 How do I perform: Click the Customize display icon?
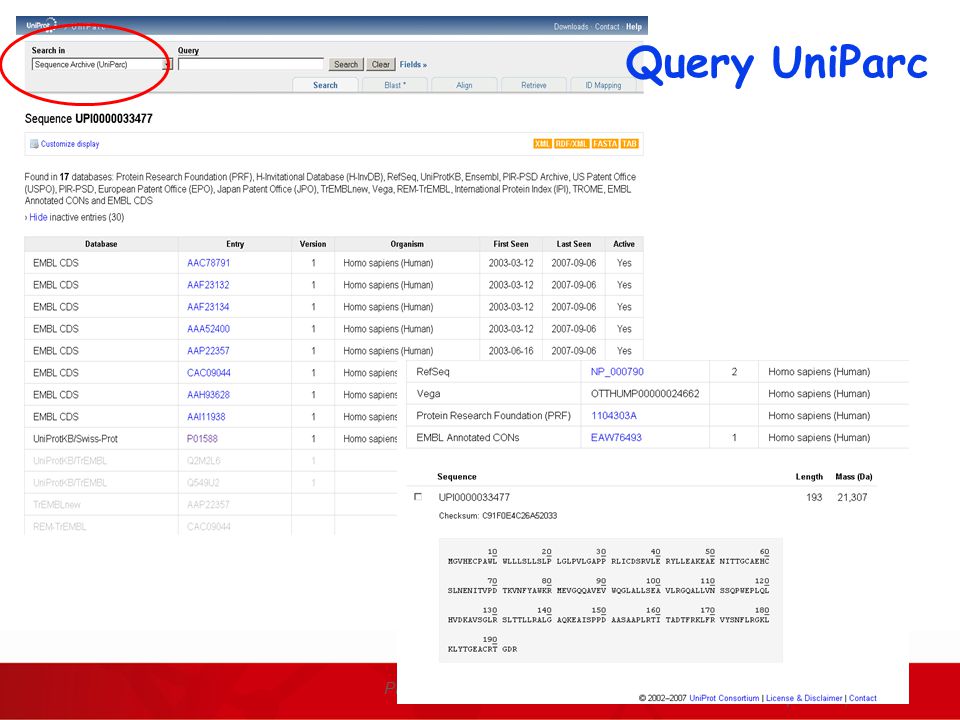34,144
